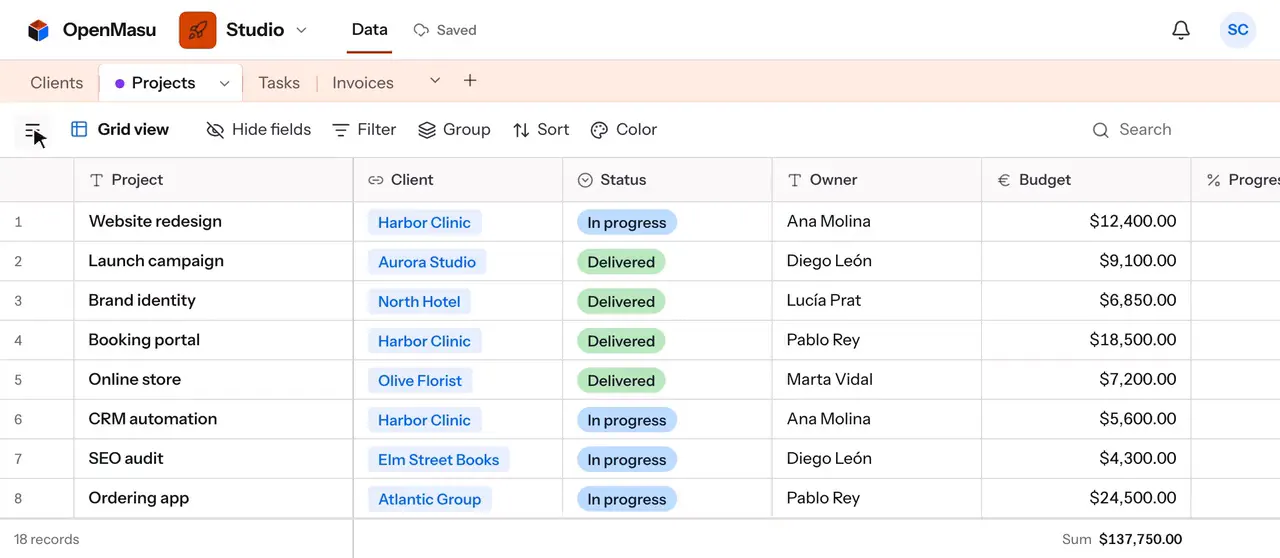Viewport: 1280px width, 558px height.
Task: Open the Color palette menu
Action: coord(624,129)
